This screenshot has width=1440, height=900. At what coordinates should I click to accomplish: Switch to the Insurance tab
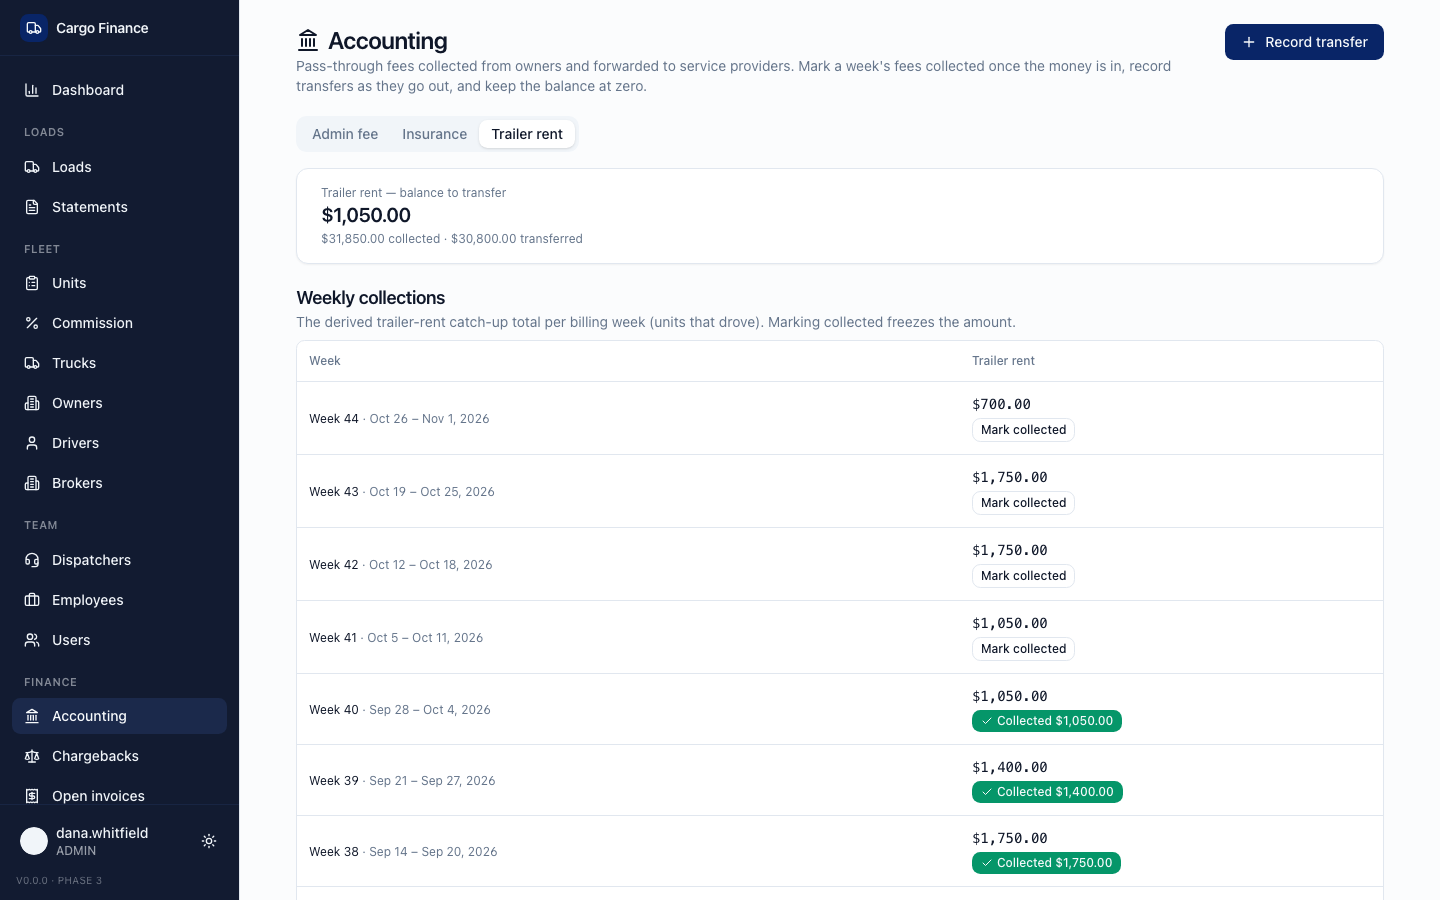pyautogui.click(x=434, y=134)
